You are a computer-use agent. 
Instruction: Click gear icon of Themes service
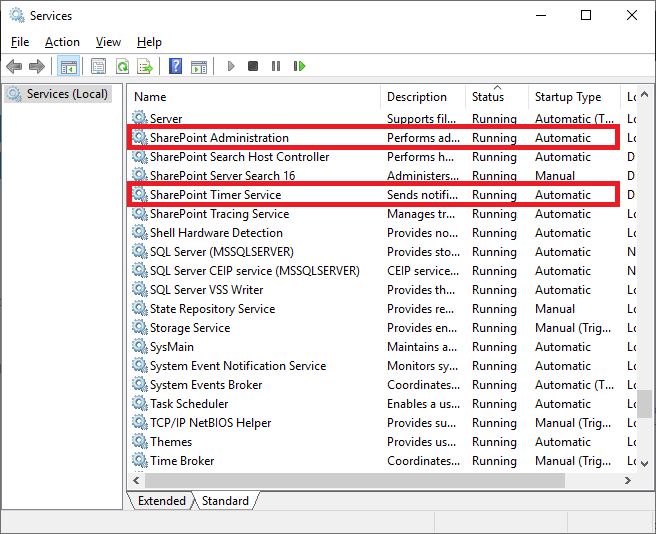coord(140,441)
